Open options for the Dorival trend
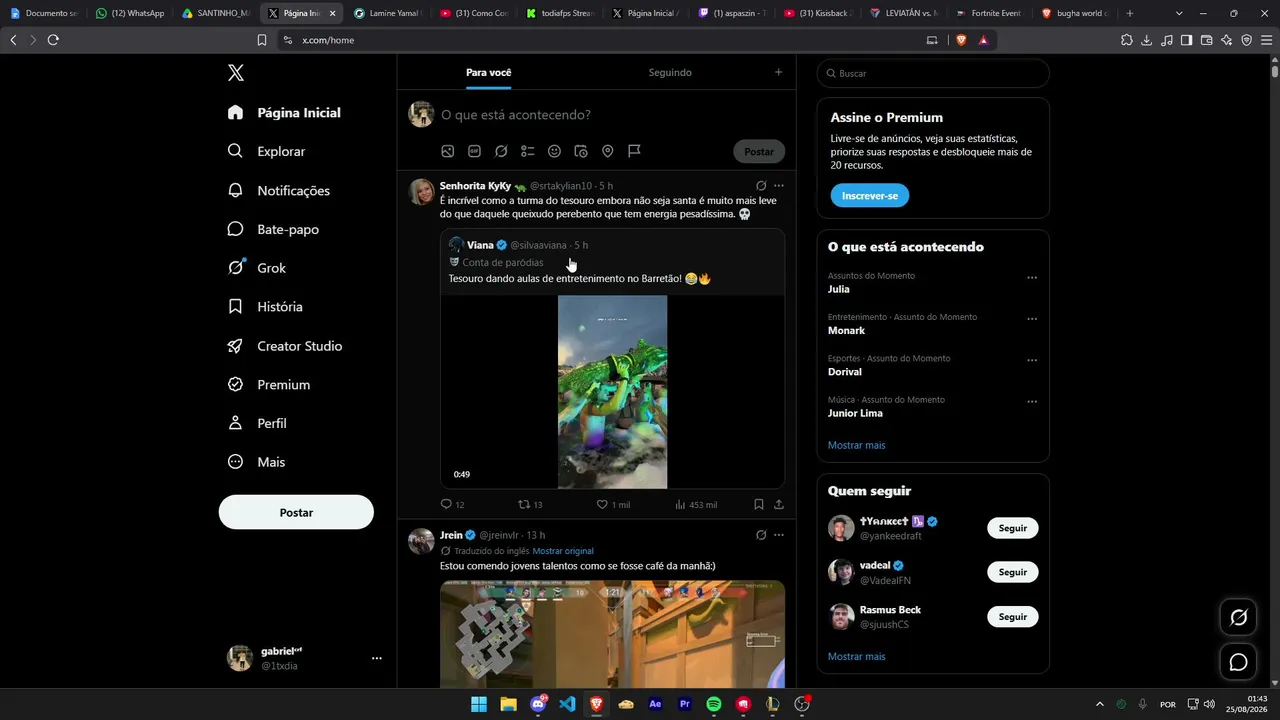The width and height of the screenshot is (1280, 720). click(x=1032, y=360)
